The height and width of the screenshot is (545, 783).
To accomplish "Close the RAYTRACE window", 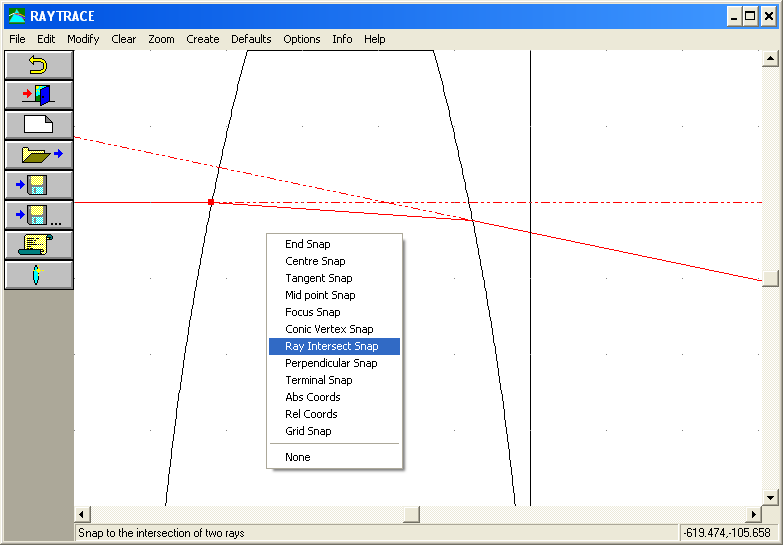I will 769,17.
